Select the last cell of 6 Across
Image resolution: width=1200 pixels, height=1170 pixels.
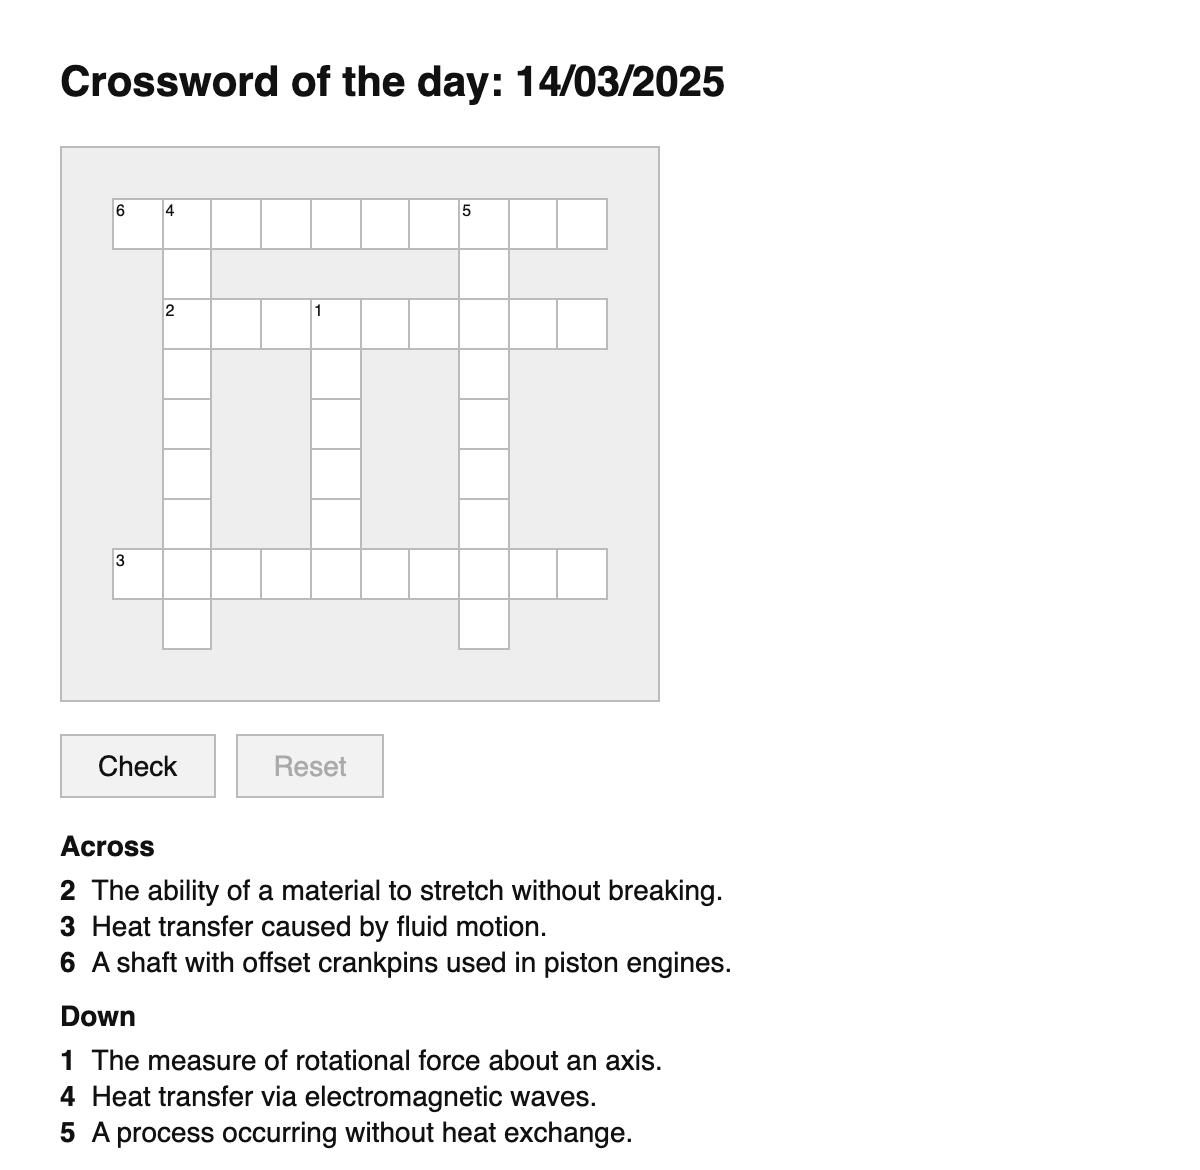pos(582,224)
